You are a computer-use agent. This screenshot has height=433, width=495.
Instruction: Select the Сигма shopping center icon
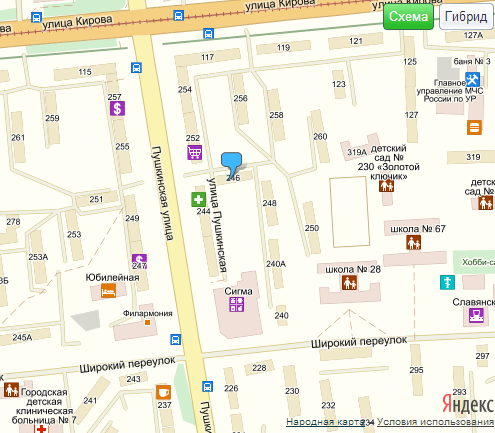237,305
